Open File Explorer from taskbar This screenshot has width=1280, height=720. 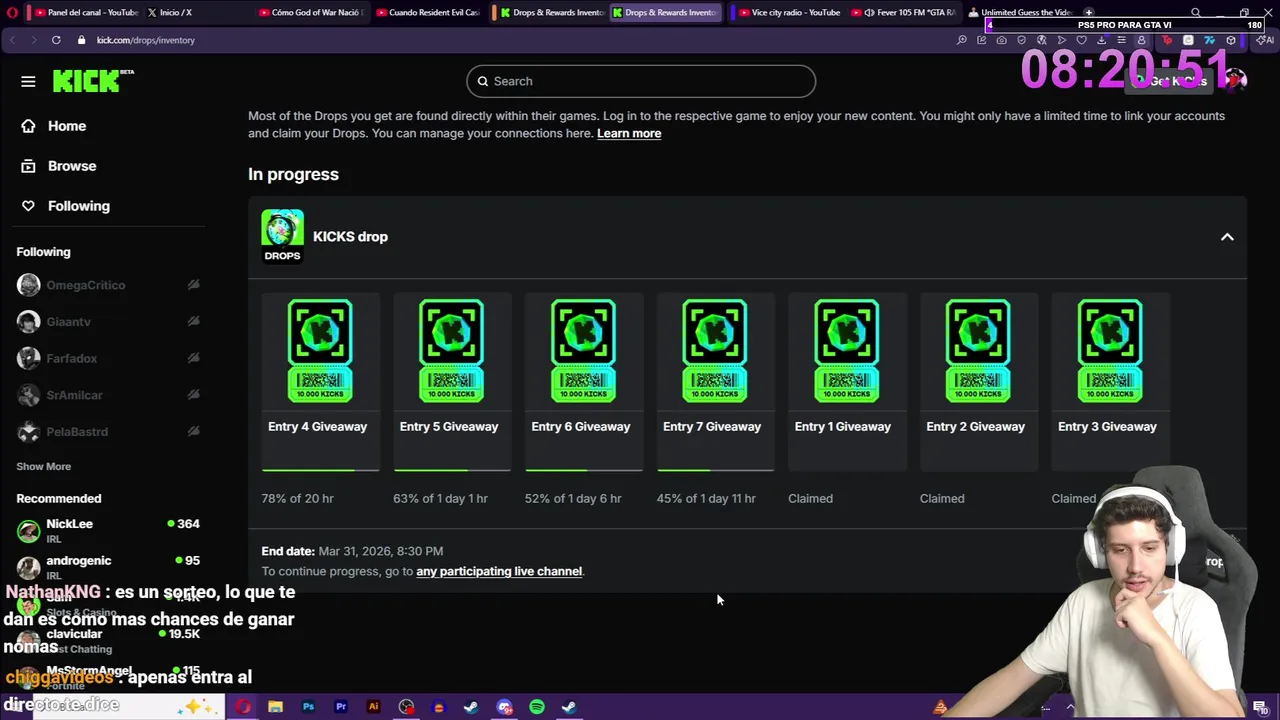(275, 707)
